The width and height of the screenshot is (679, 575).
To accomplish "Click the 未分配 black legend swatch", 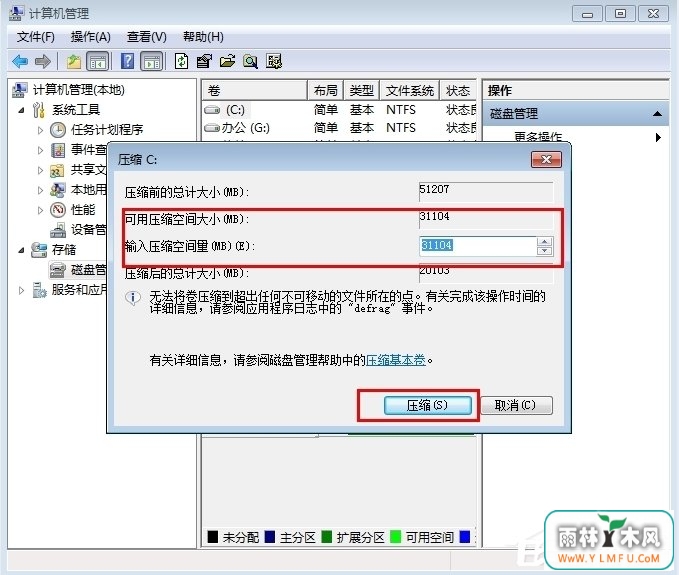I will (213, 537).
